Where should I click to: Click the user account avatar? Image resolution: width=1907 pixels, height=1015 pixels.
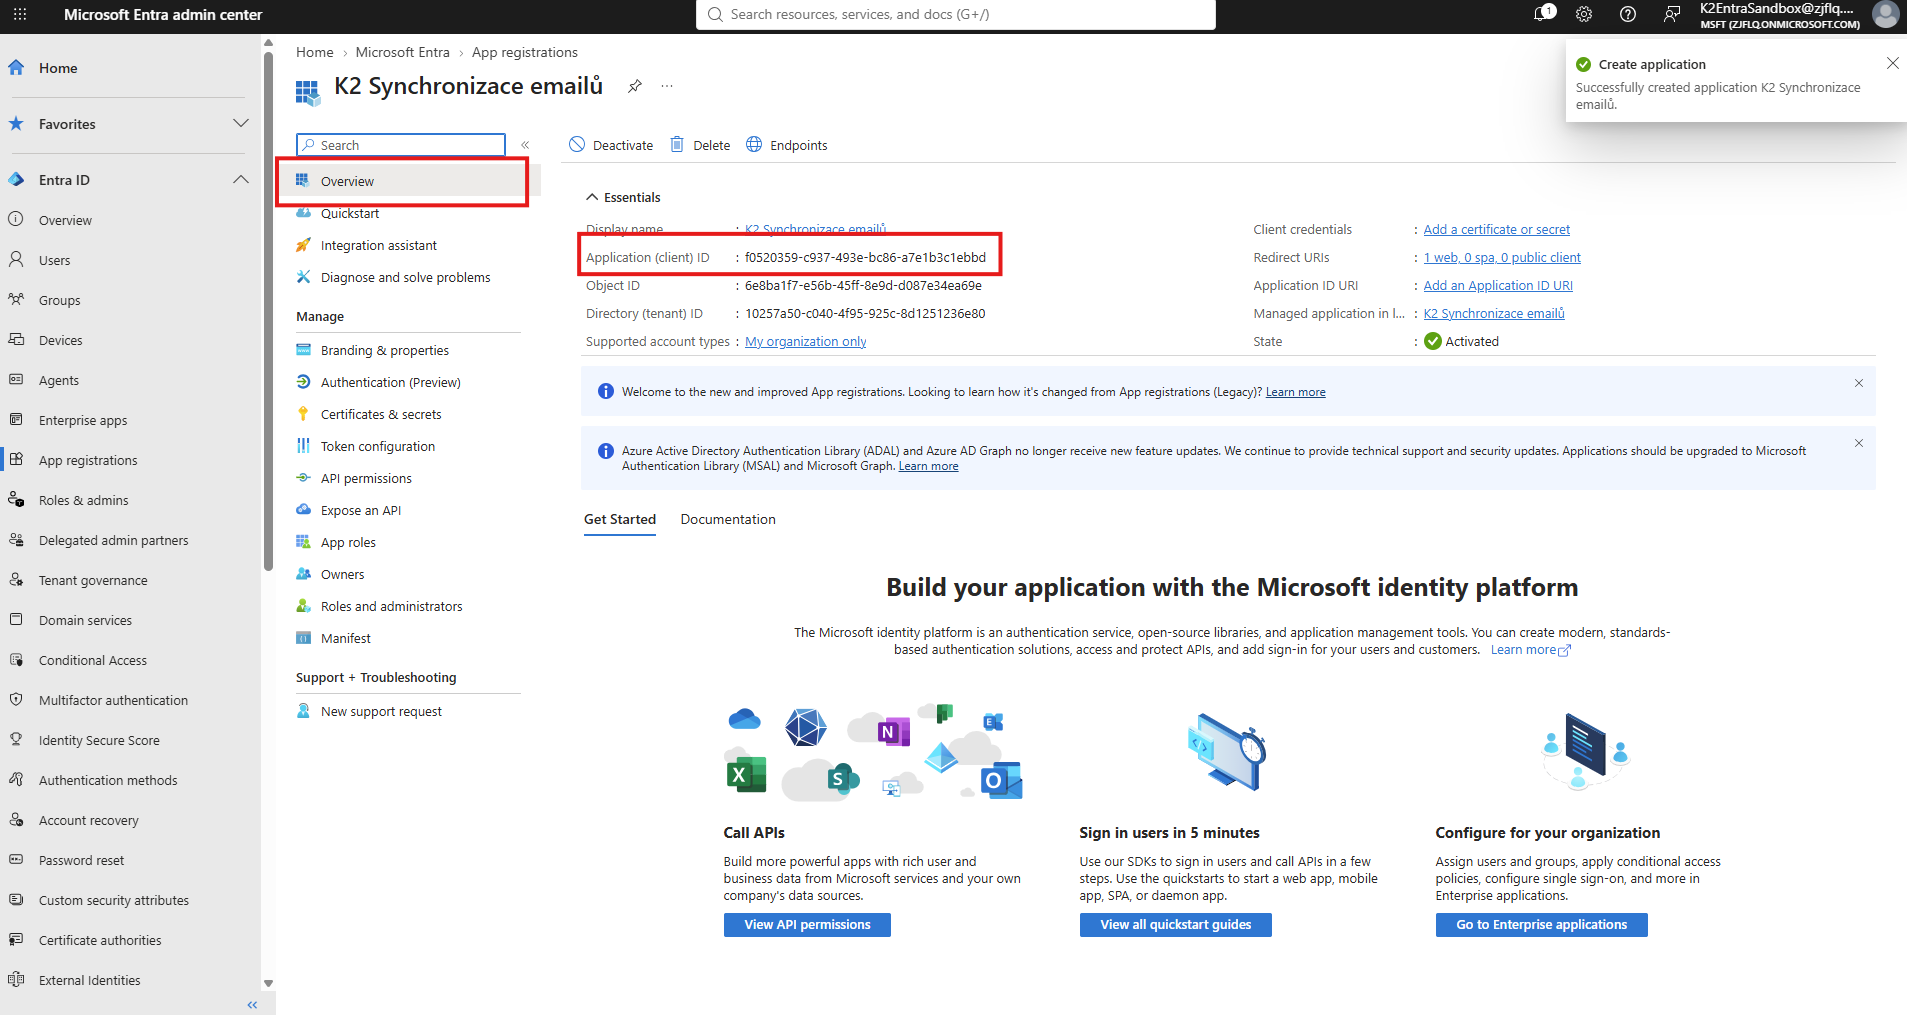pos(1885,14)
